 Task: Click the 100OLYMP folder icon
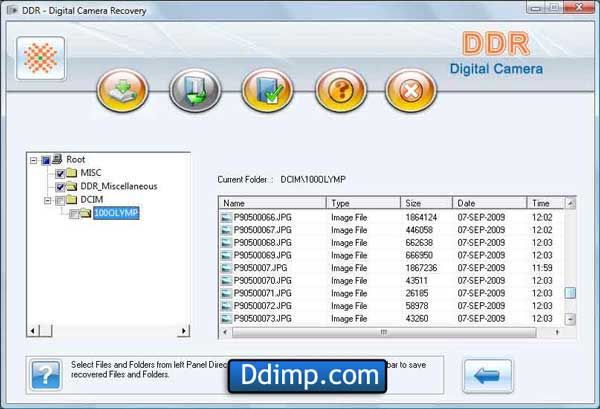click(x=85, y=213)
